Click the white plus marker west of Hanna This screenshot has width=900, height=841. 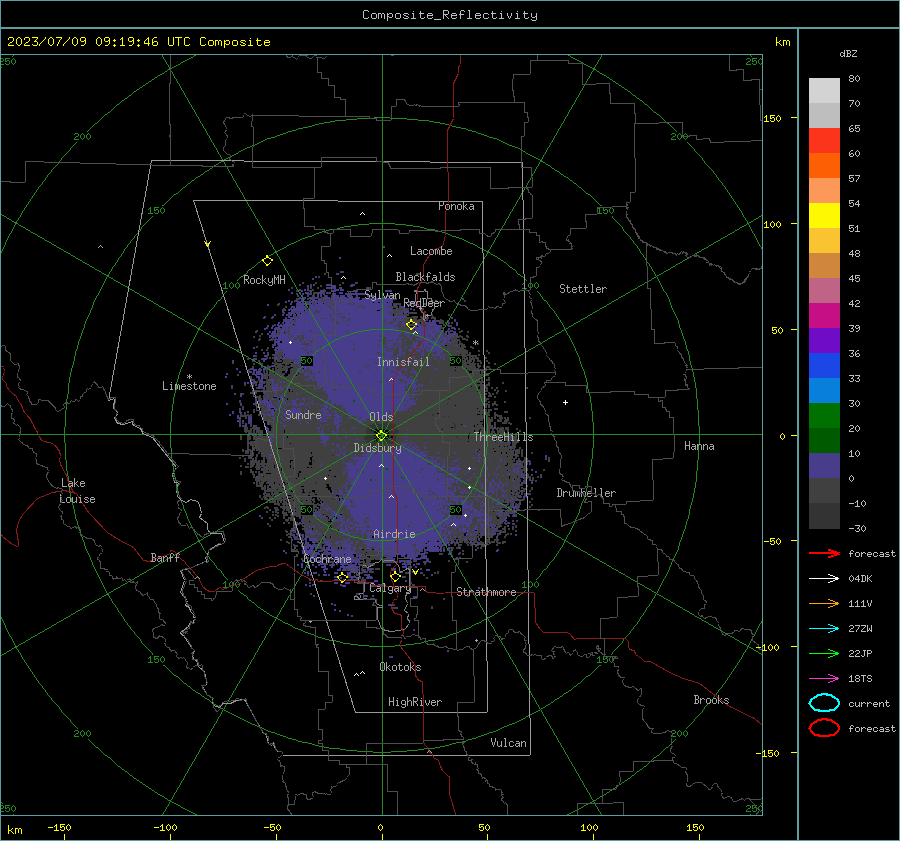[565, 402]
